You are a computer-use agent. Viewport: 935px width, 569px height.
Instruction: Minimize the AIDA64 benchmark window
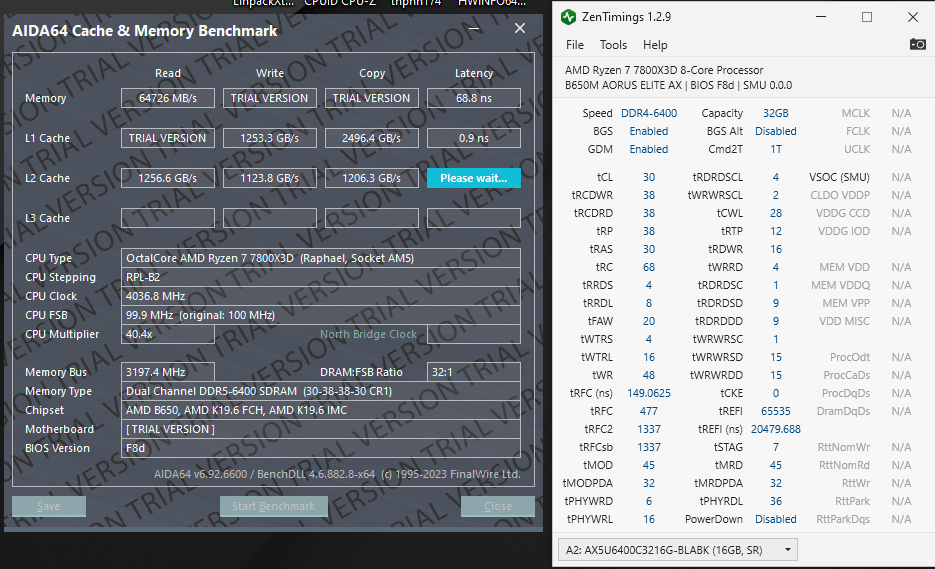click(x=474, y=28)
